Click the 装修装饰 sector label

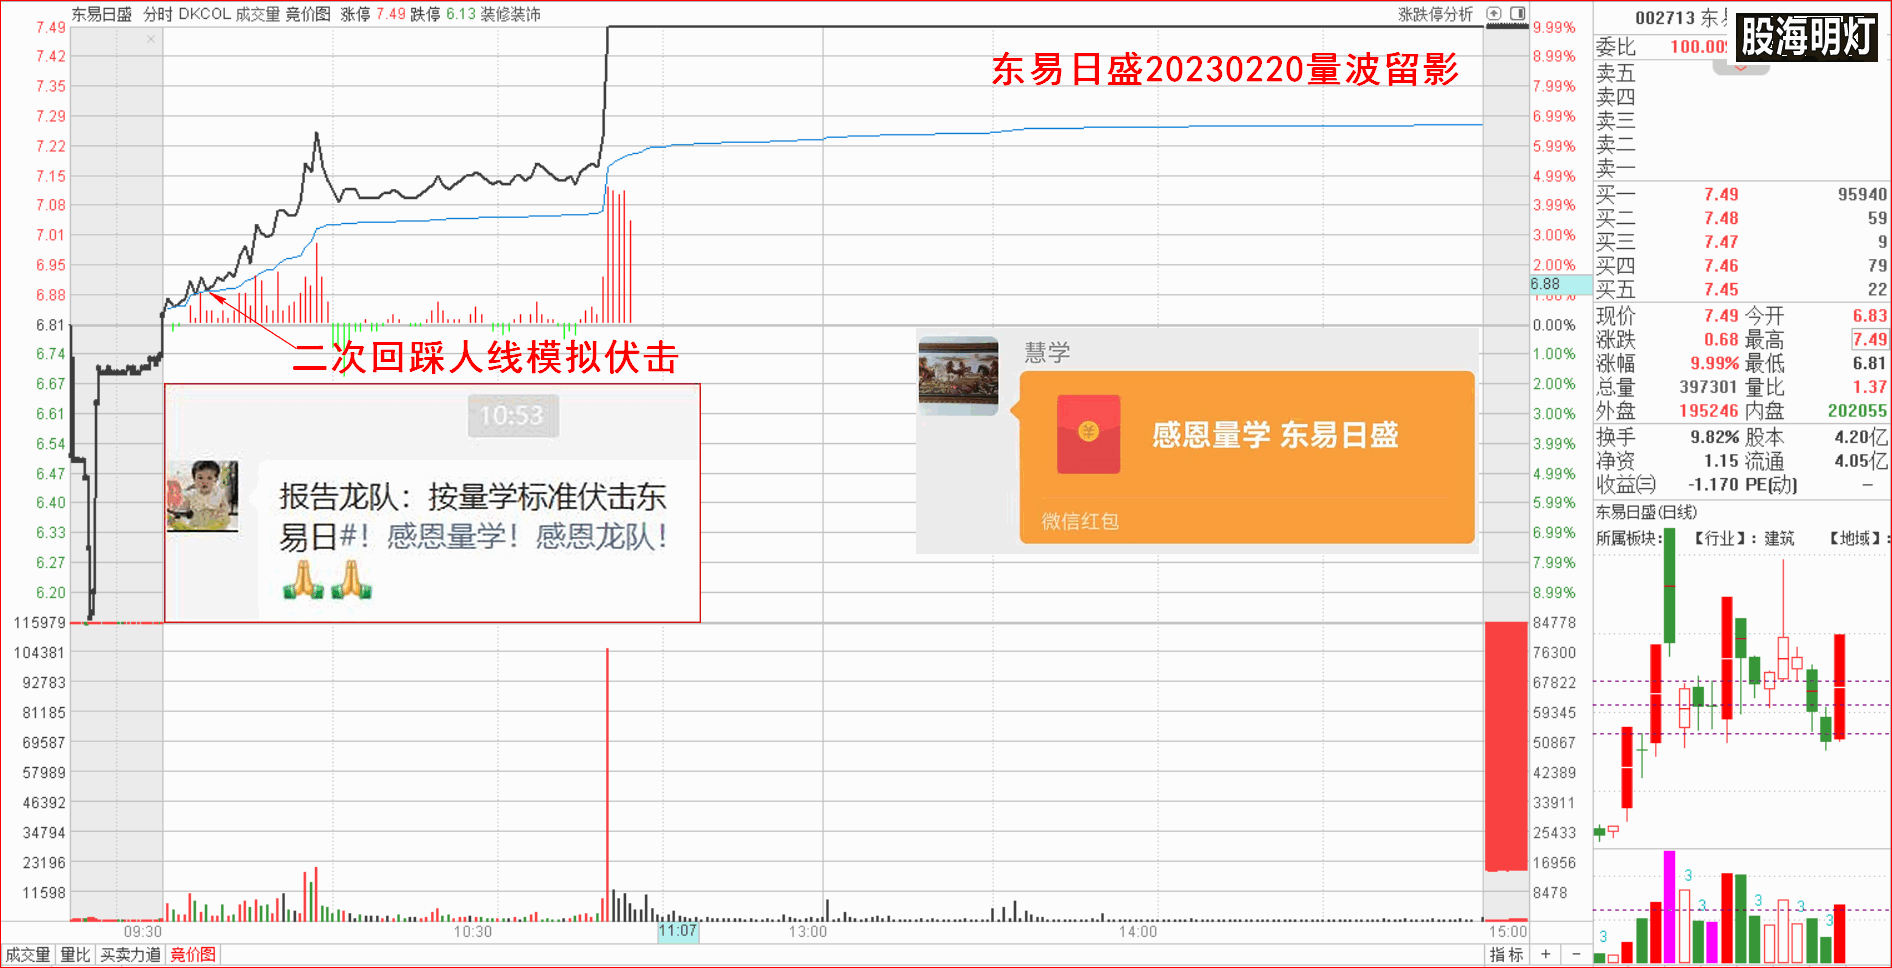click(x=510, y=14)
